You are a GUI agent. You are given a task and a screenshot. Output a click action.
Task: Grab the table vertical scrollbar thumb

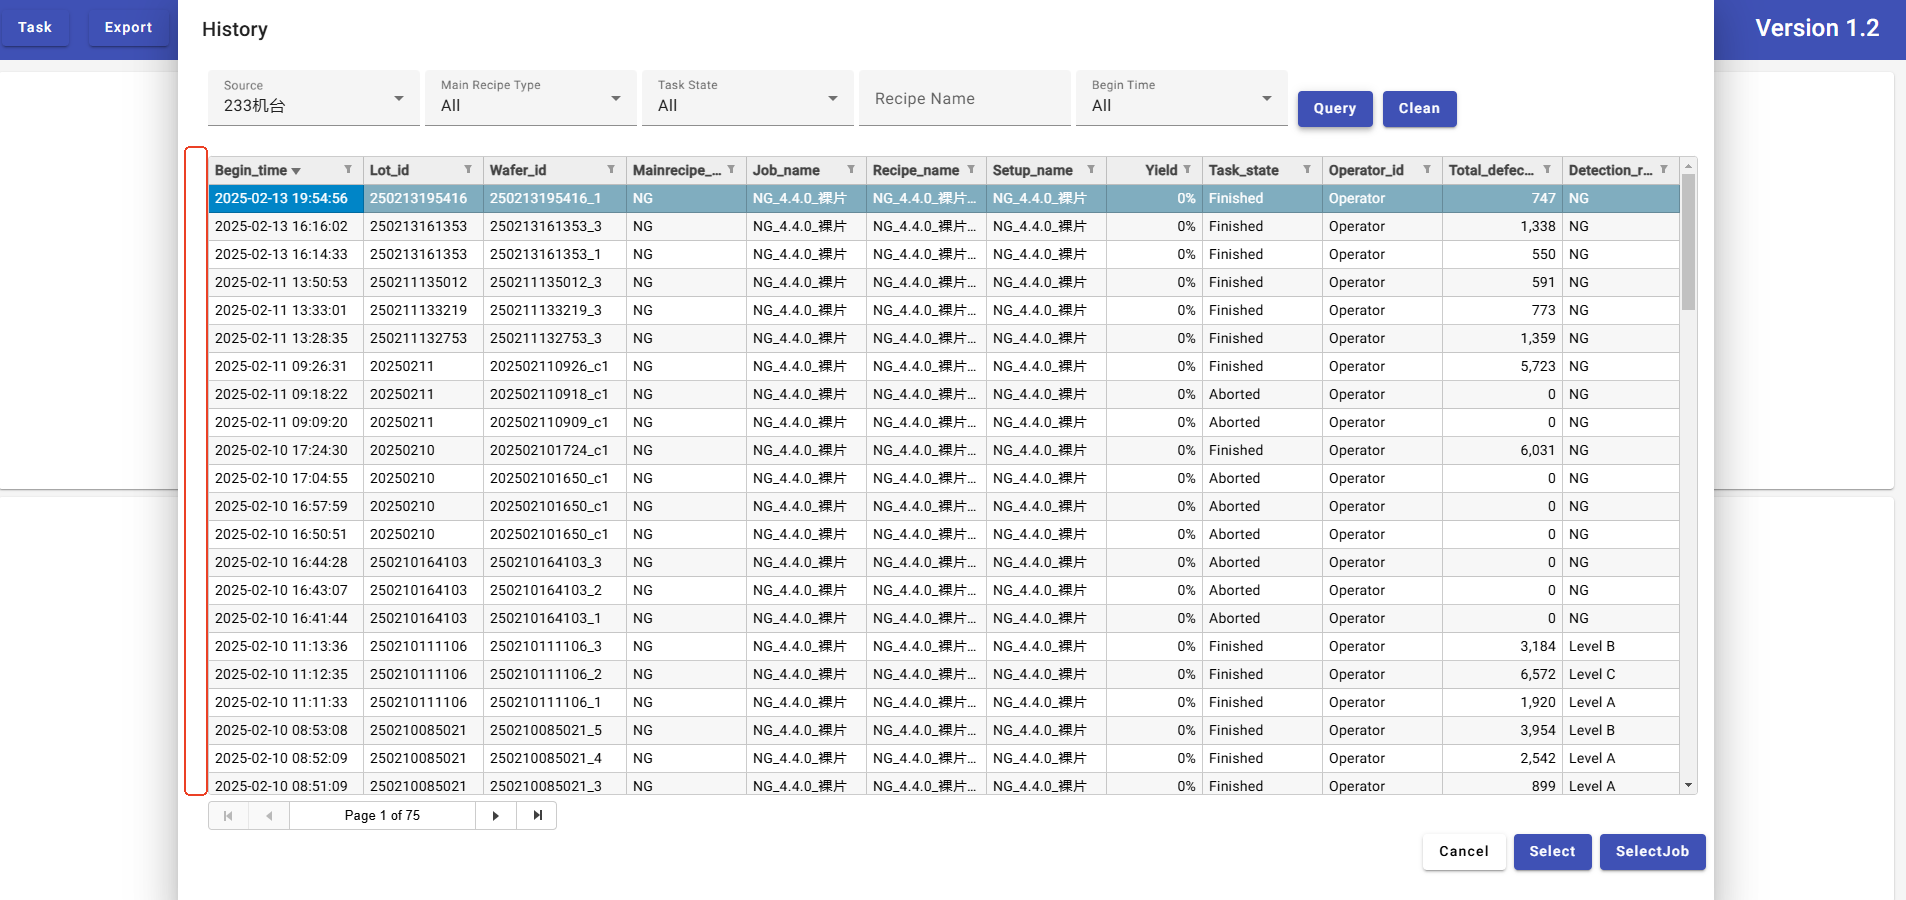pos(1689,242)
